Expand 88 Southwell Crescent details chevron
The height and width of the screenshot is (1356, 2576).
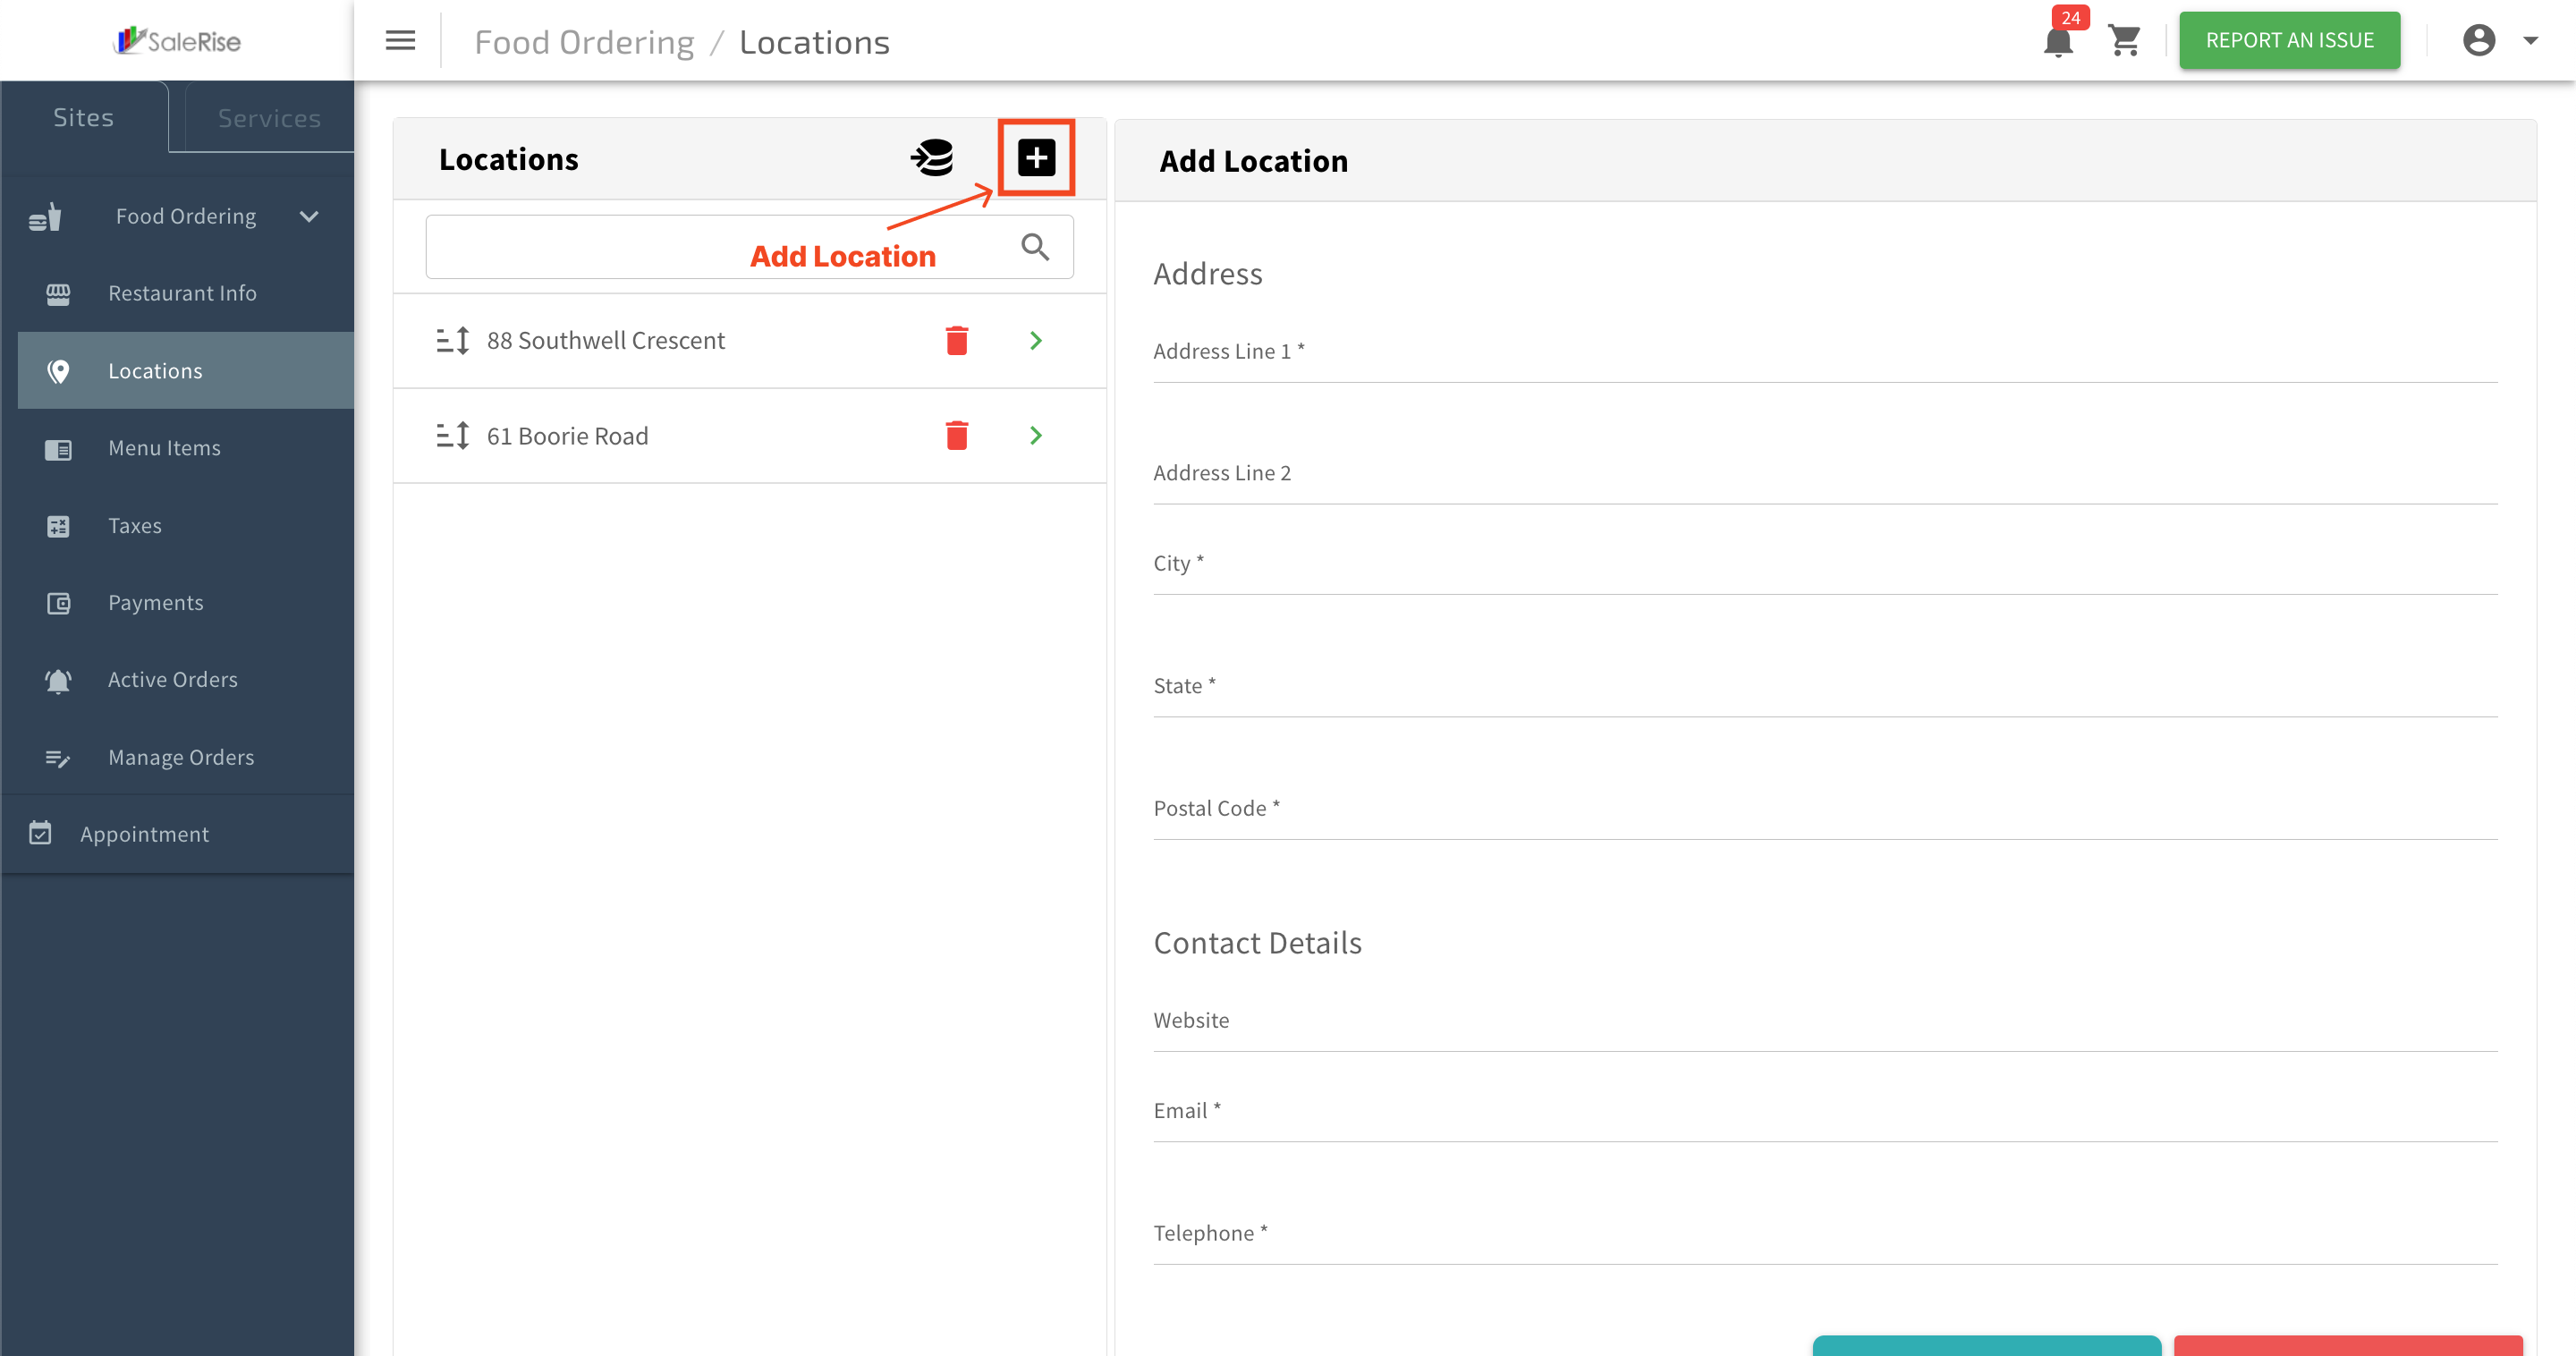(x=1035, y=341)
